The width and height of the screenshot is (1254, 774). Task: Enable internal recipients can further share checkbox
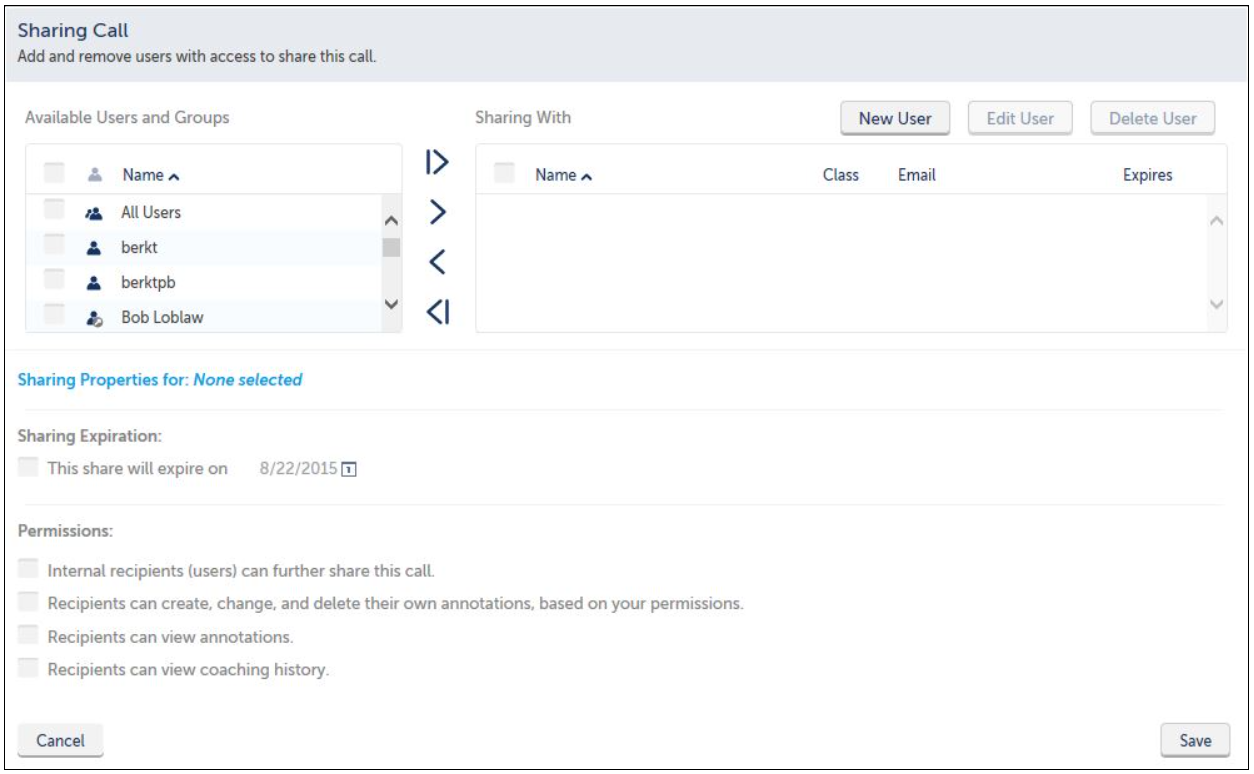tap(28, 569)
